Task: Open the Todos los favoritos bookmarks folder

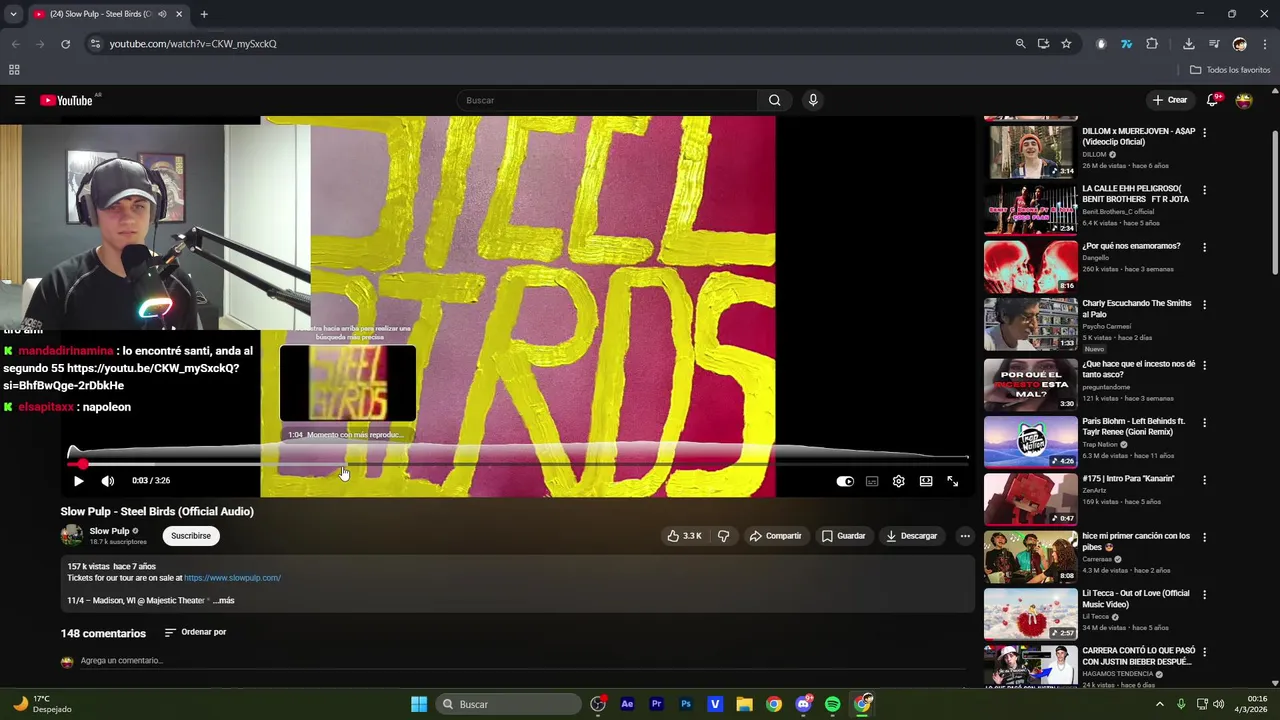Action: pyautogui.click(x=1230, y=70)
